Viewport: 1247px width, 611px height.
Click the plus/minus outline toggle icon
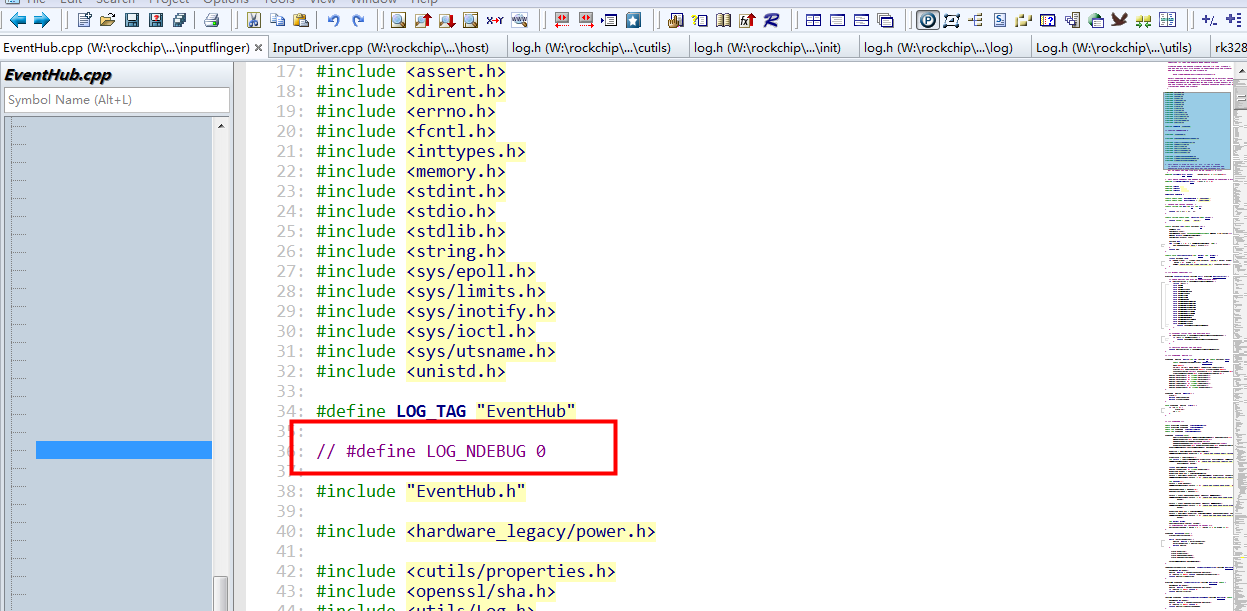[x=1209, y=20]
